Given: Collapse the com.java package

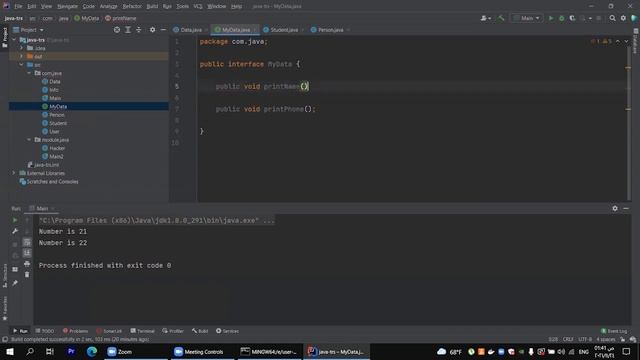Looking at the screenshot, I should click(x=29, y=73).
